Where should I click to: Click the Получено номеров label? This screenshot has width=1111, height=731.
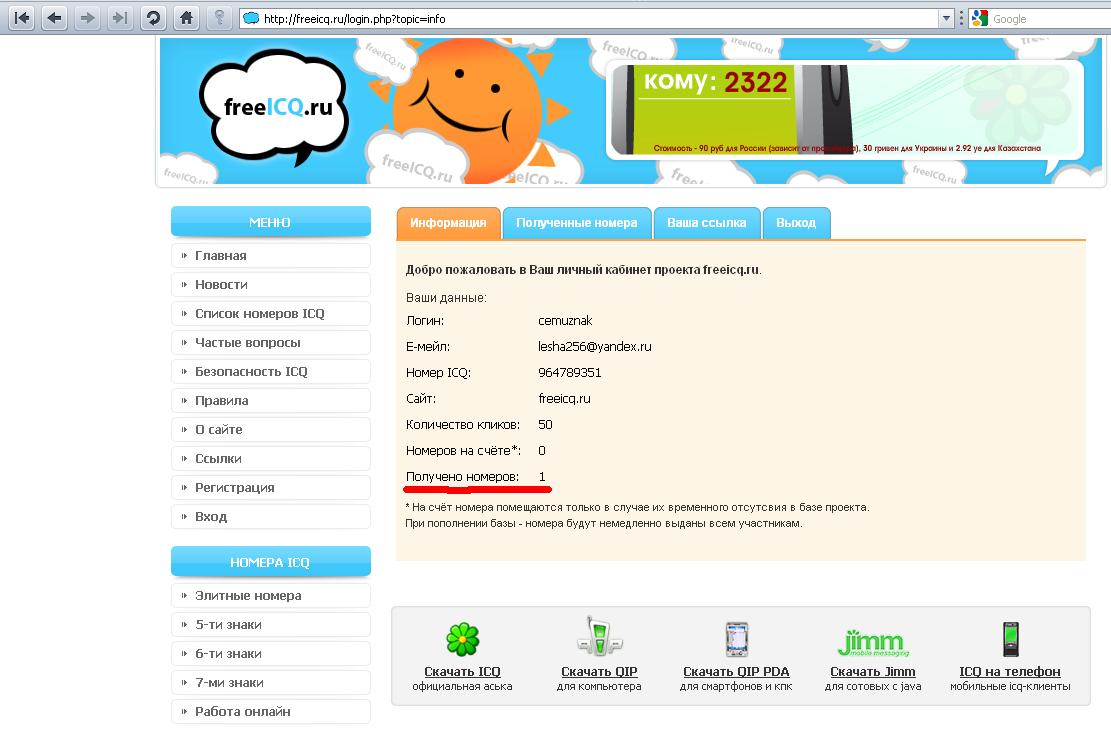click(x=462, y=477)
